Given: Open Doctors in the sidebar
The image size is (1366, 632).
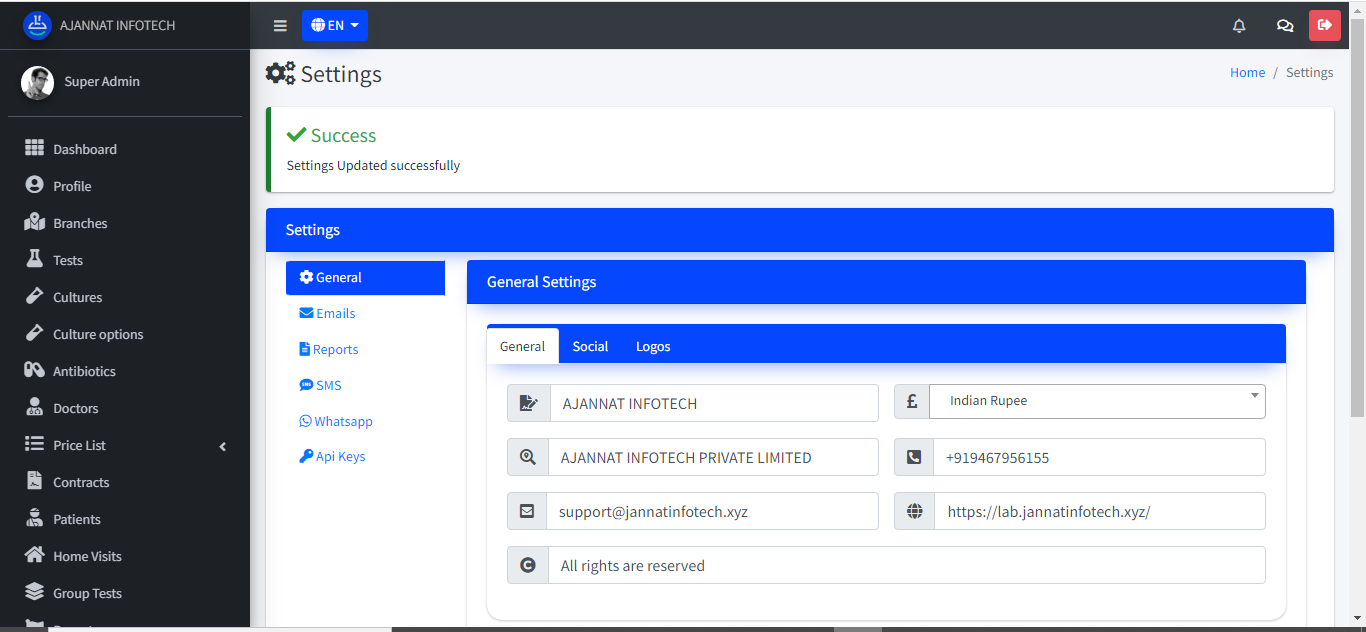Looking at the screenshot, I should [x=76, y=408].
